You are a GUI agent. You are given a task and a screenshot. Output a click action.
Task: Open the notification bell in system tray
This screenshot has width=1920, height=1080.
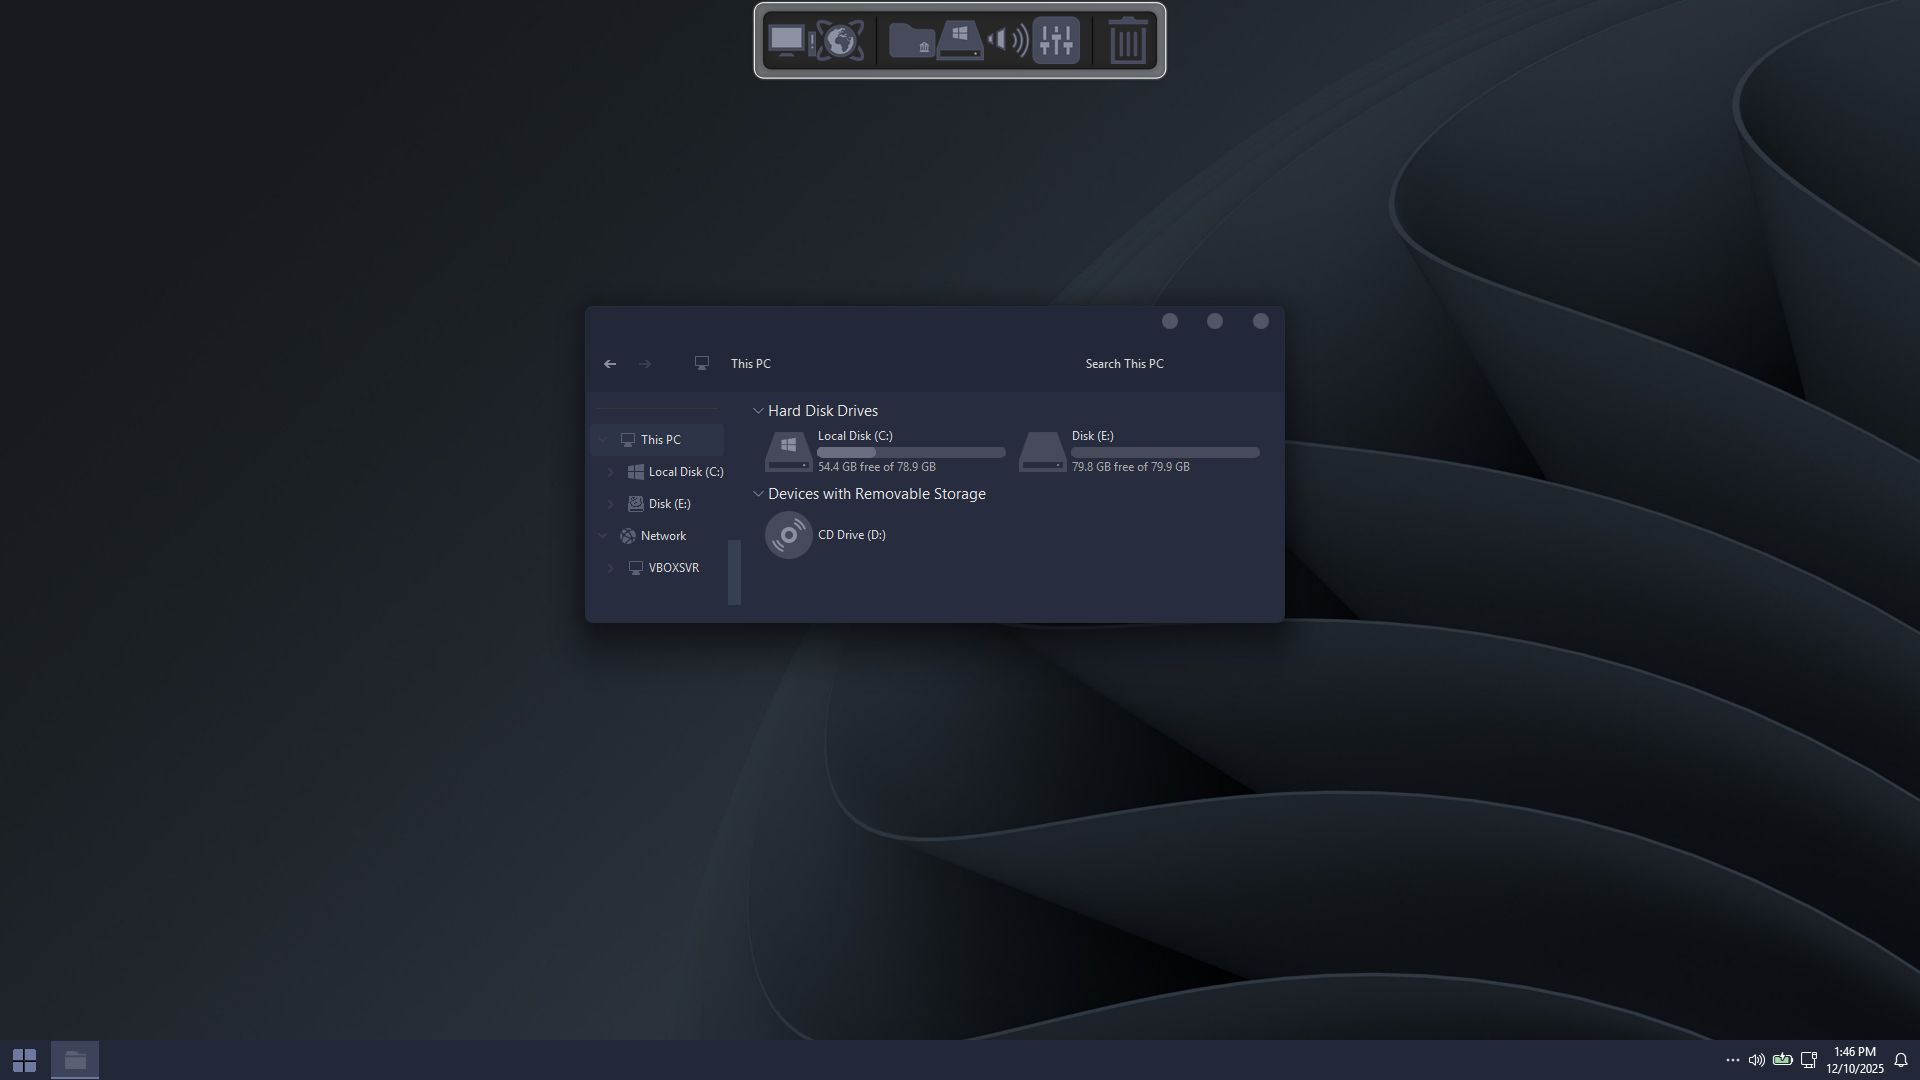pyautogui.click(x=1901, y=1060)
